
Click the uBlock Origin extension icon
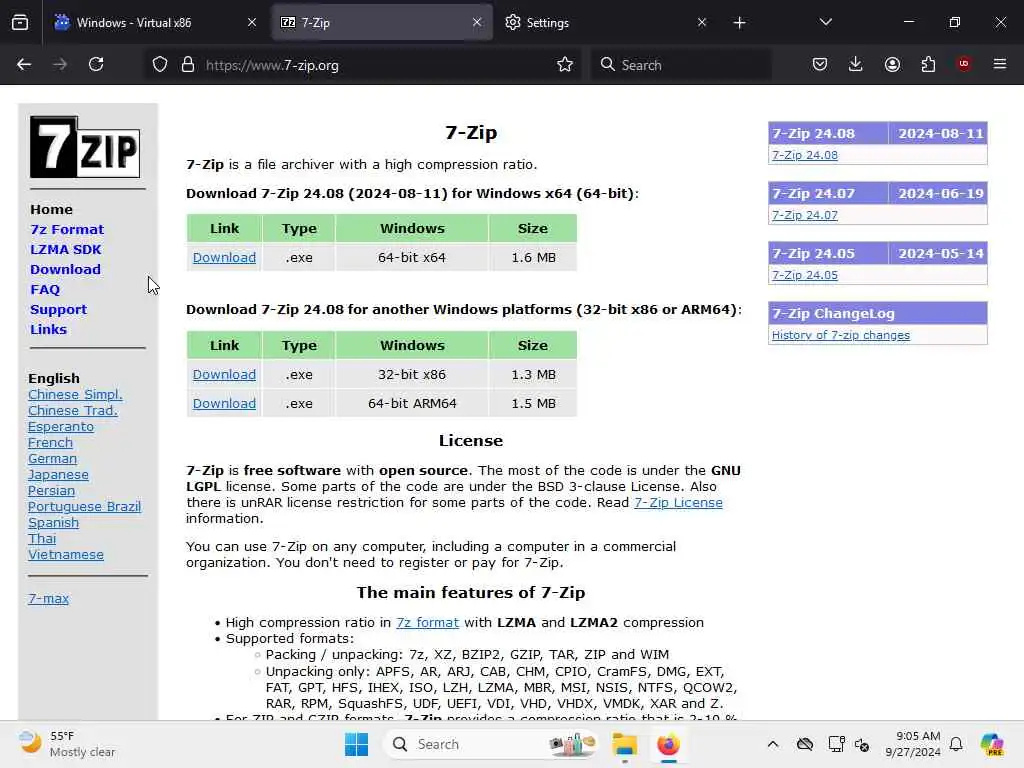tap(964, 65)
